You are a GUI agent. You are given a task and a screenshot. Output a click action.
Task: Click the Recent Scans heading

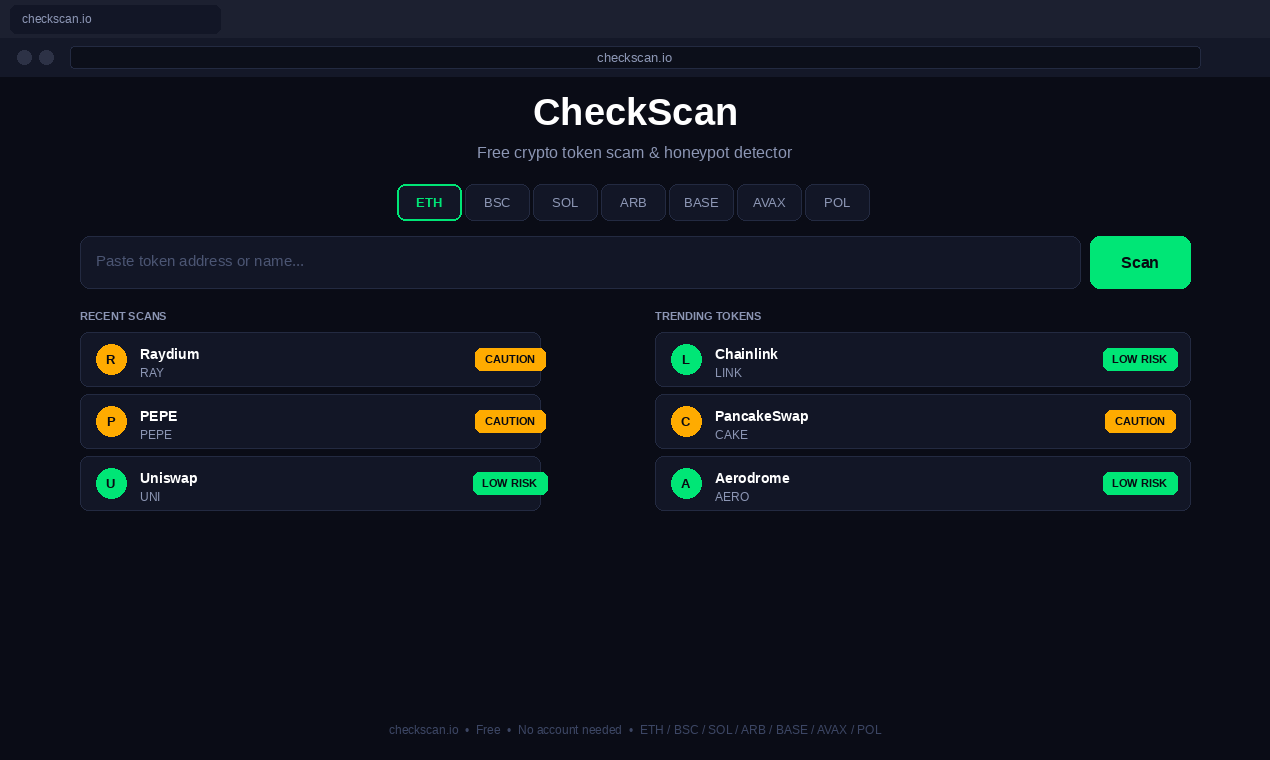click(123, 316)
